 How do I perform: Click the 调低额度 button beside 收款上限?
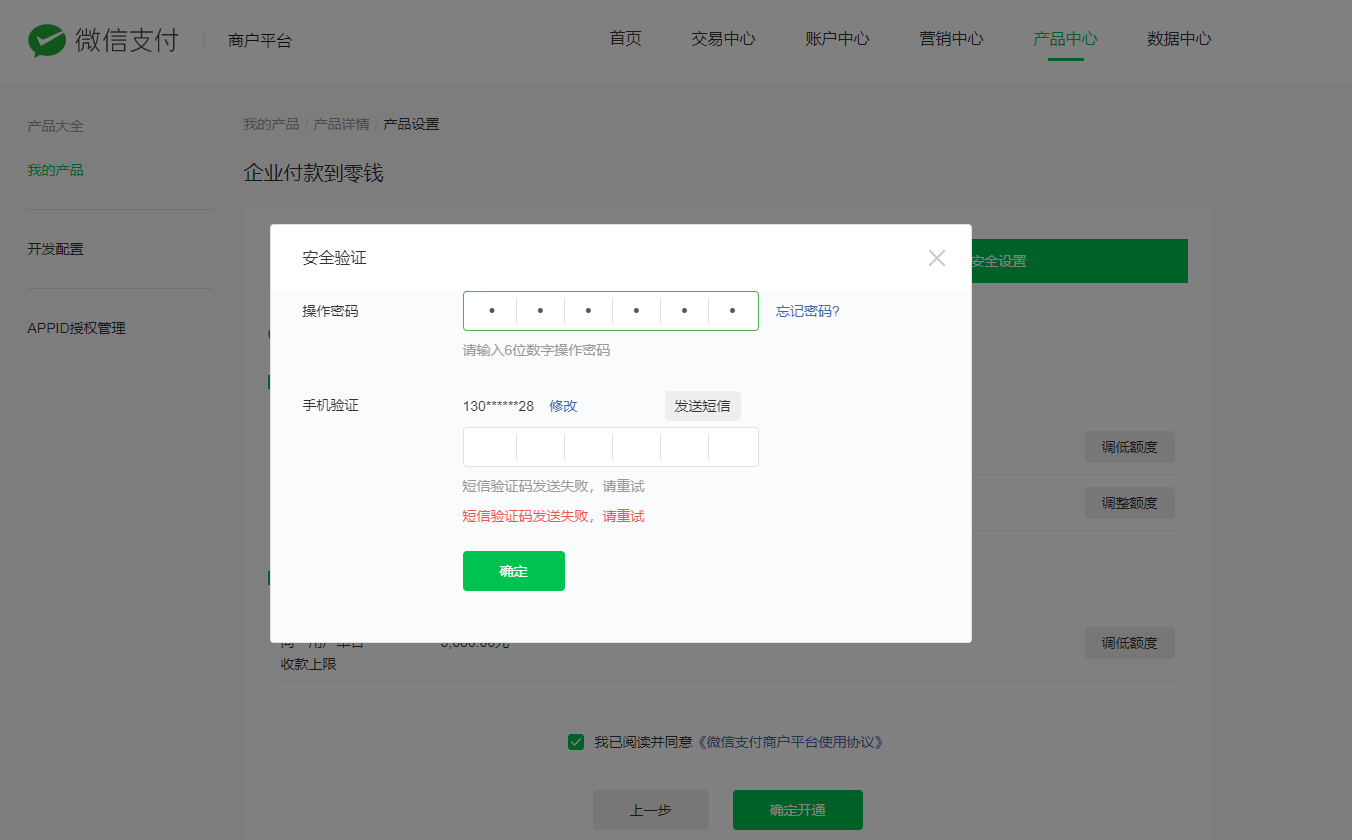[x=1130, y=643]
